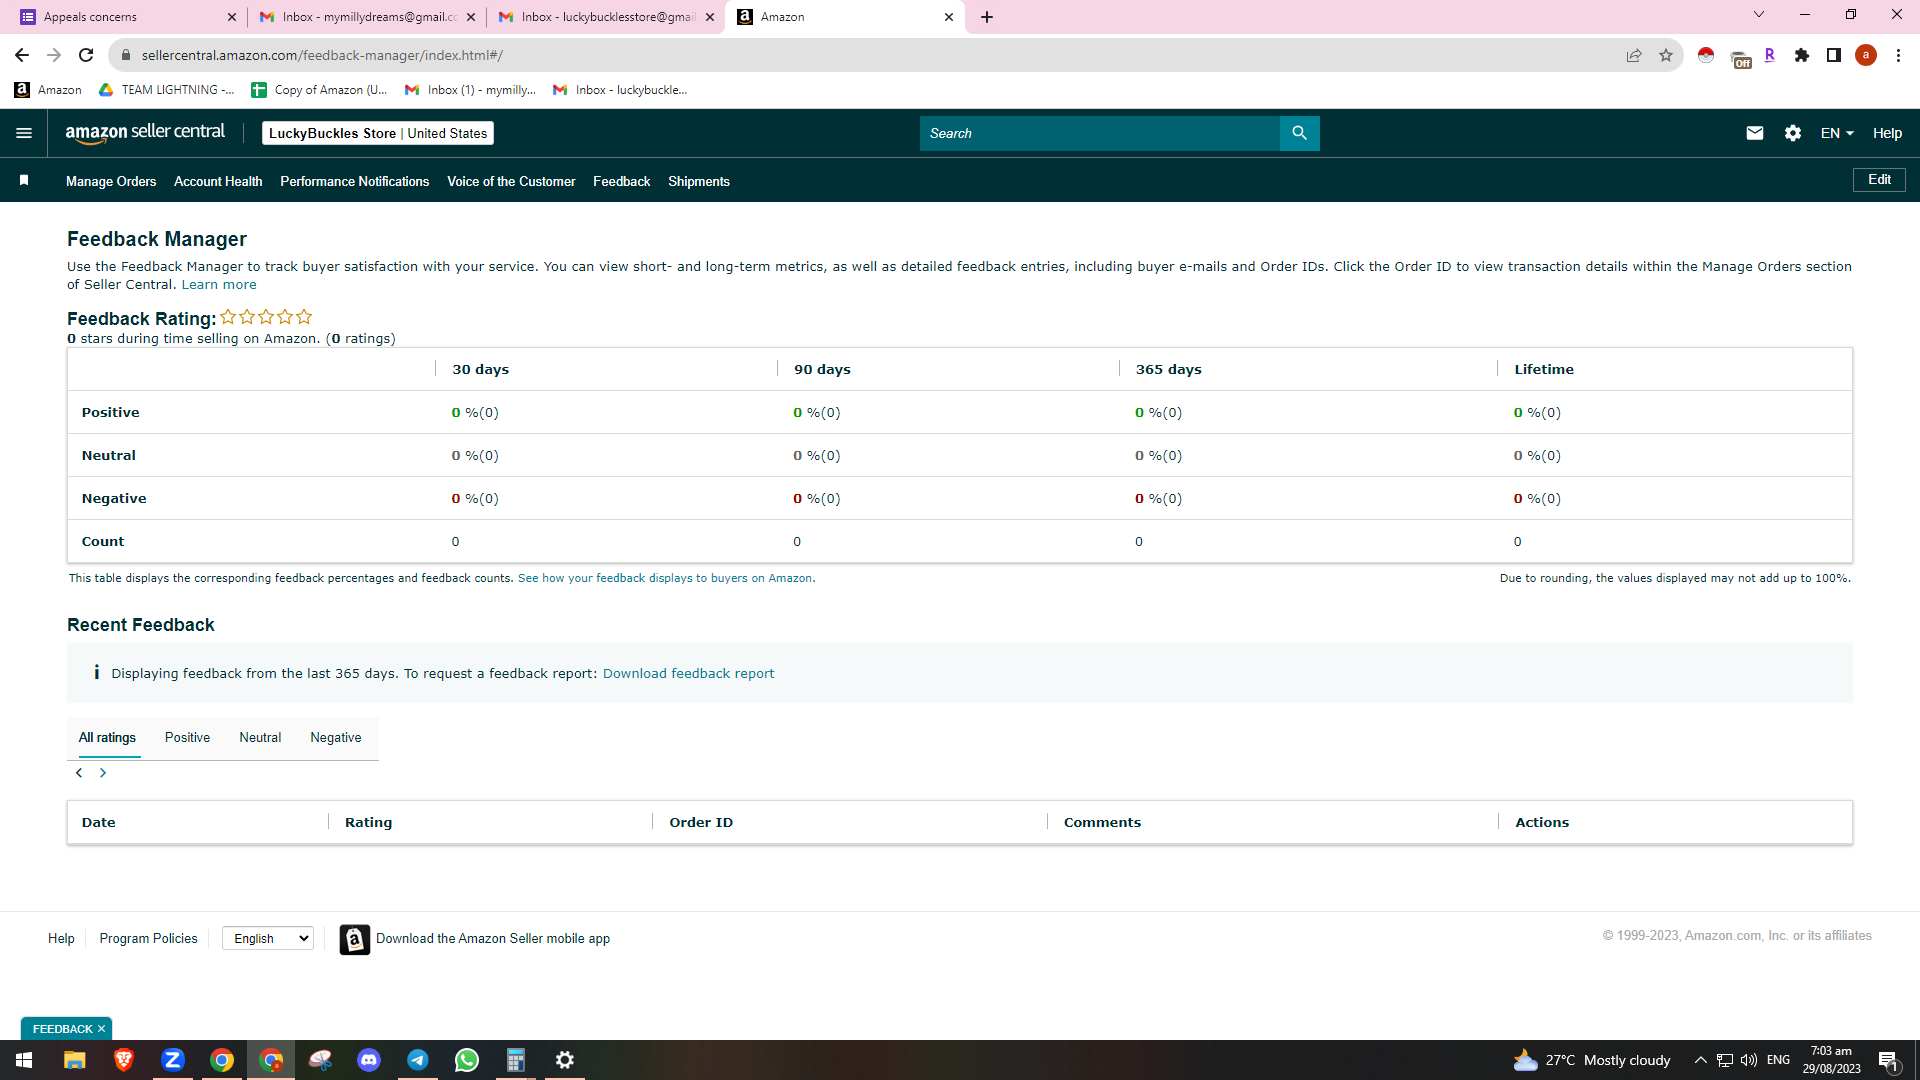Image resolution: width=1920 pixels, height=1080 pixels.
Task: Click into the Seller Central Search field
Action: point(1100,133)
